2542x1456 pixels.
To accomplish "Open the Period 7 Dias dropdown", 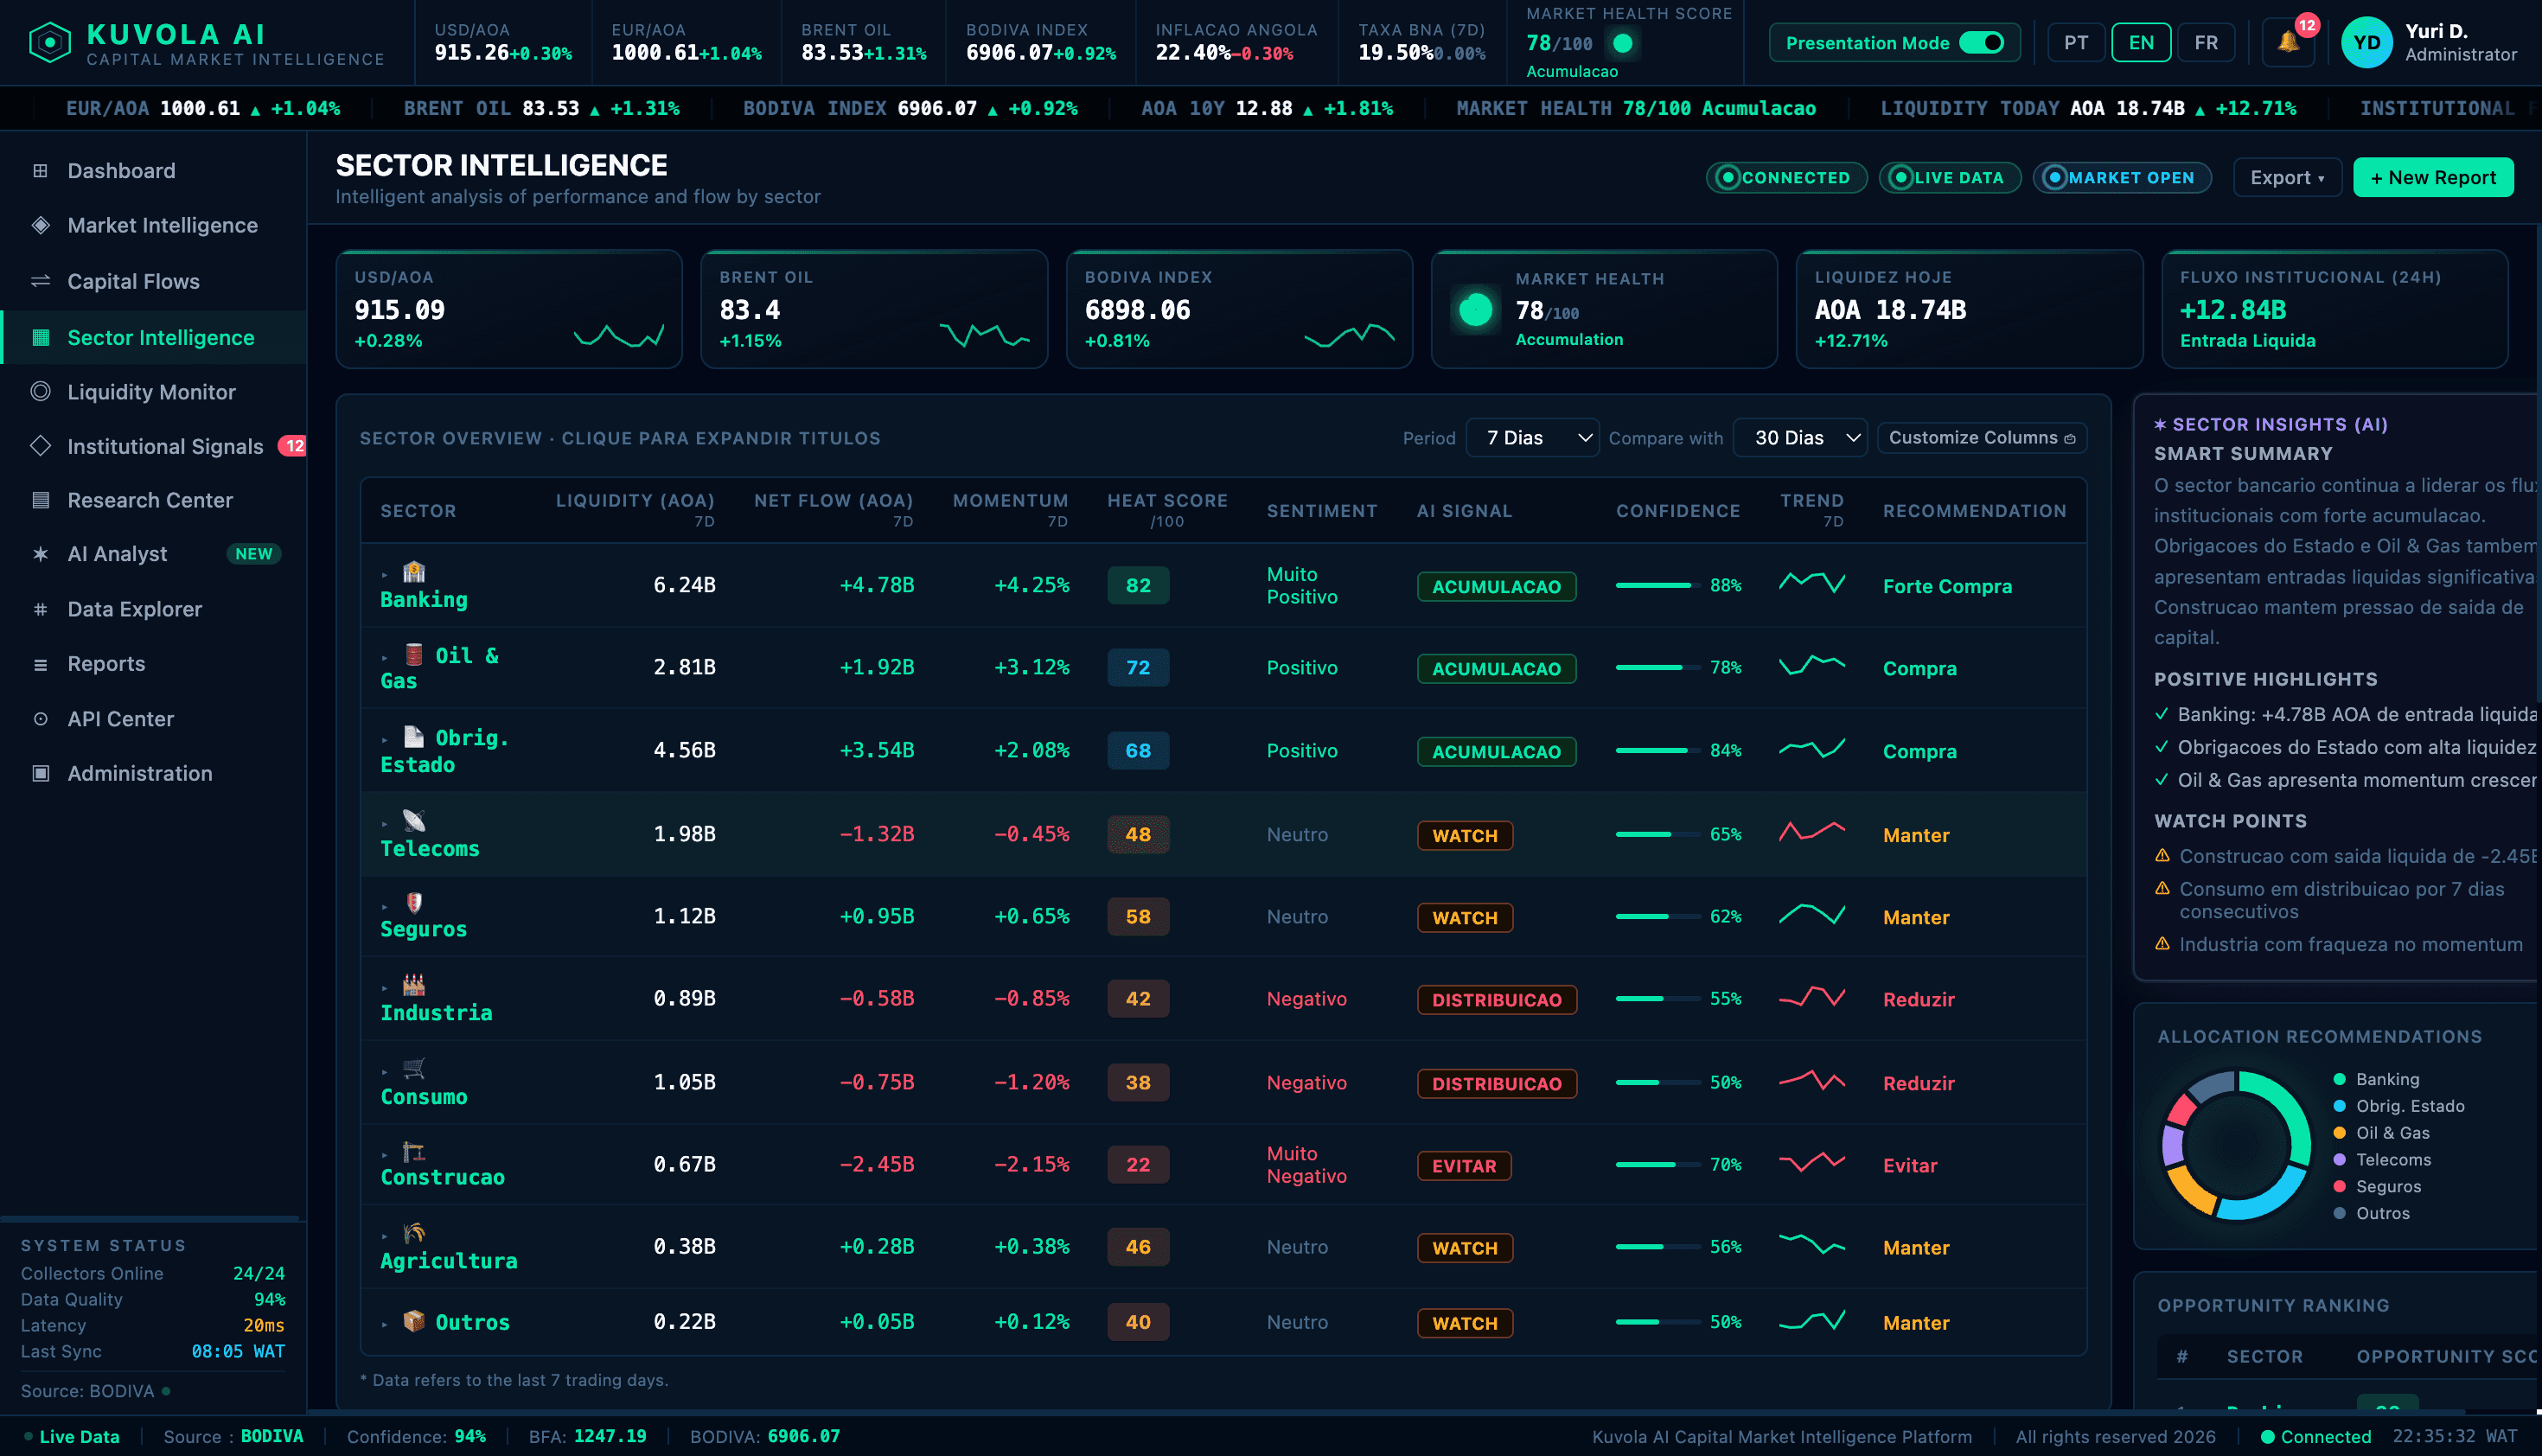I will point(1532,438).
